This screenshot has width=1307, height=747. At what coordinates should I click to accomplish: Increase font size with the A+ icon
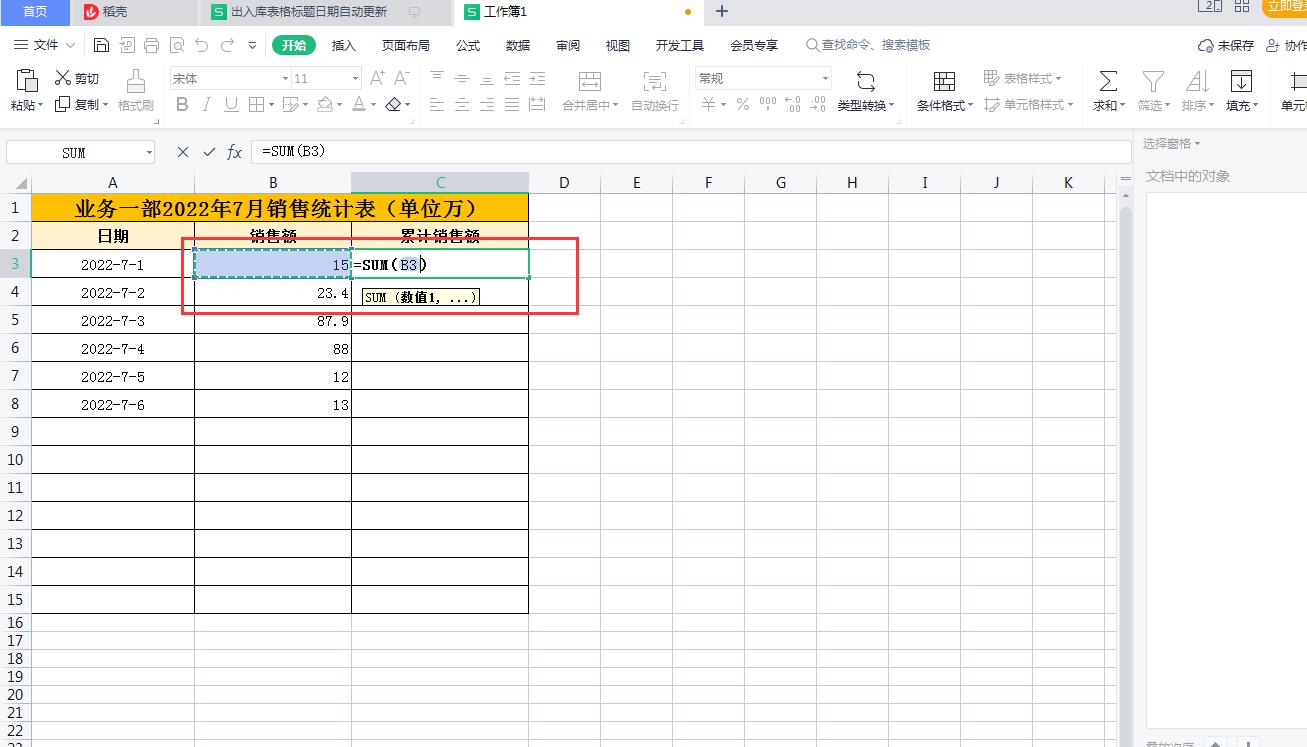[378, 78]
